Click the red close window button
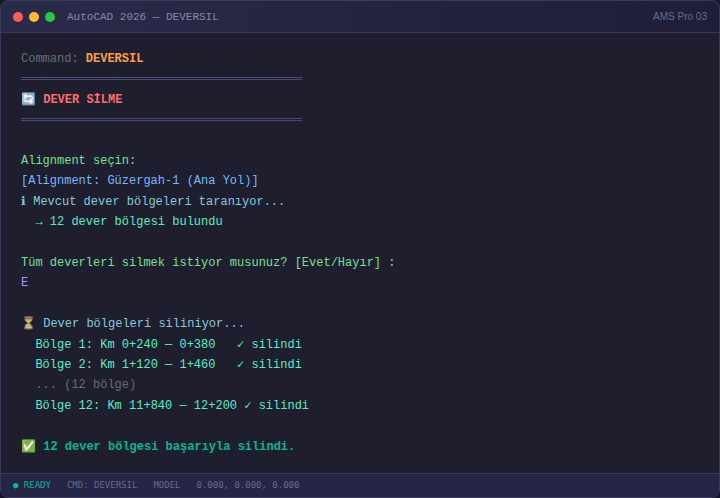The image size is (720, 498). coord(18,17)
